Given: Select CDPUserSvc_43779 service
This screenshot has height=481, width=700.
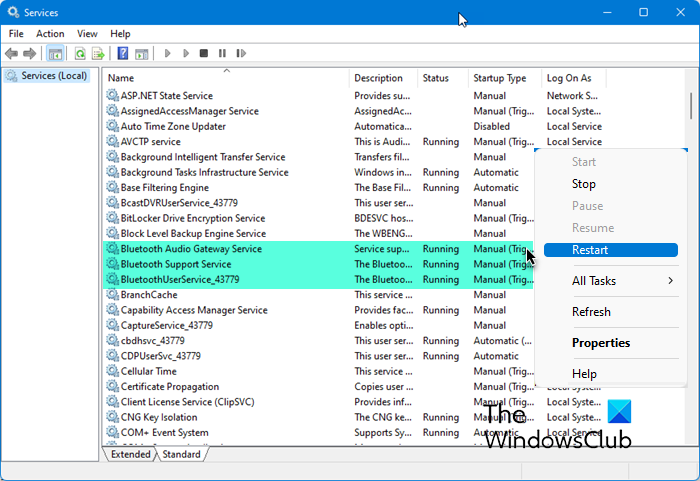Looking at the screenshot, I should (x=161, y=356).
